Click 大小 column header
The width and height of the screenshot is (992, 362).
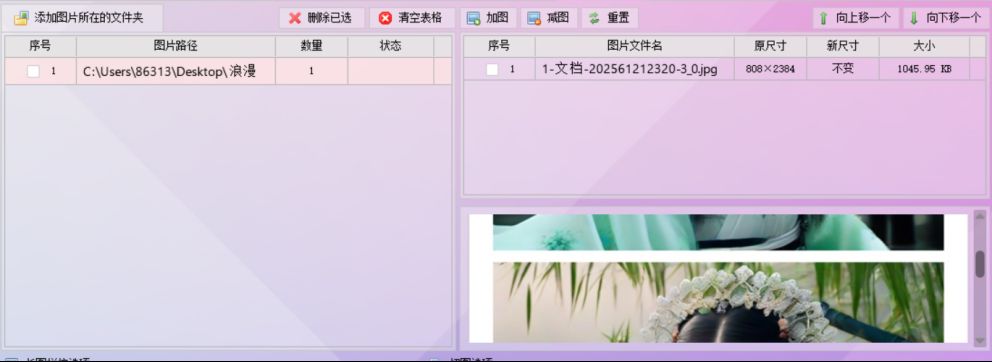click(x=924, y=46)
